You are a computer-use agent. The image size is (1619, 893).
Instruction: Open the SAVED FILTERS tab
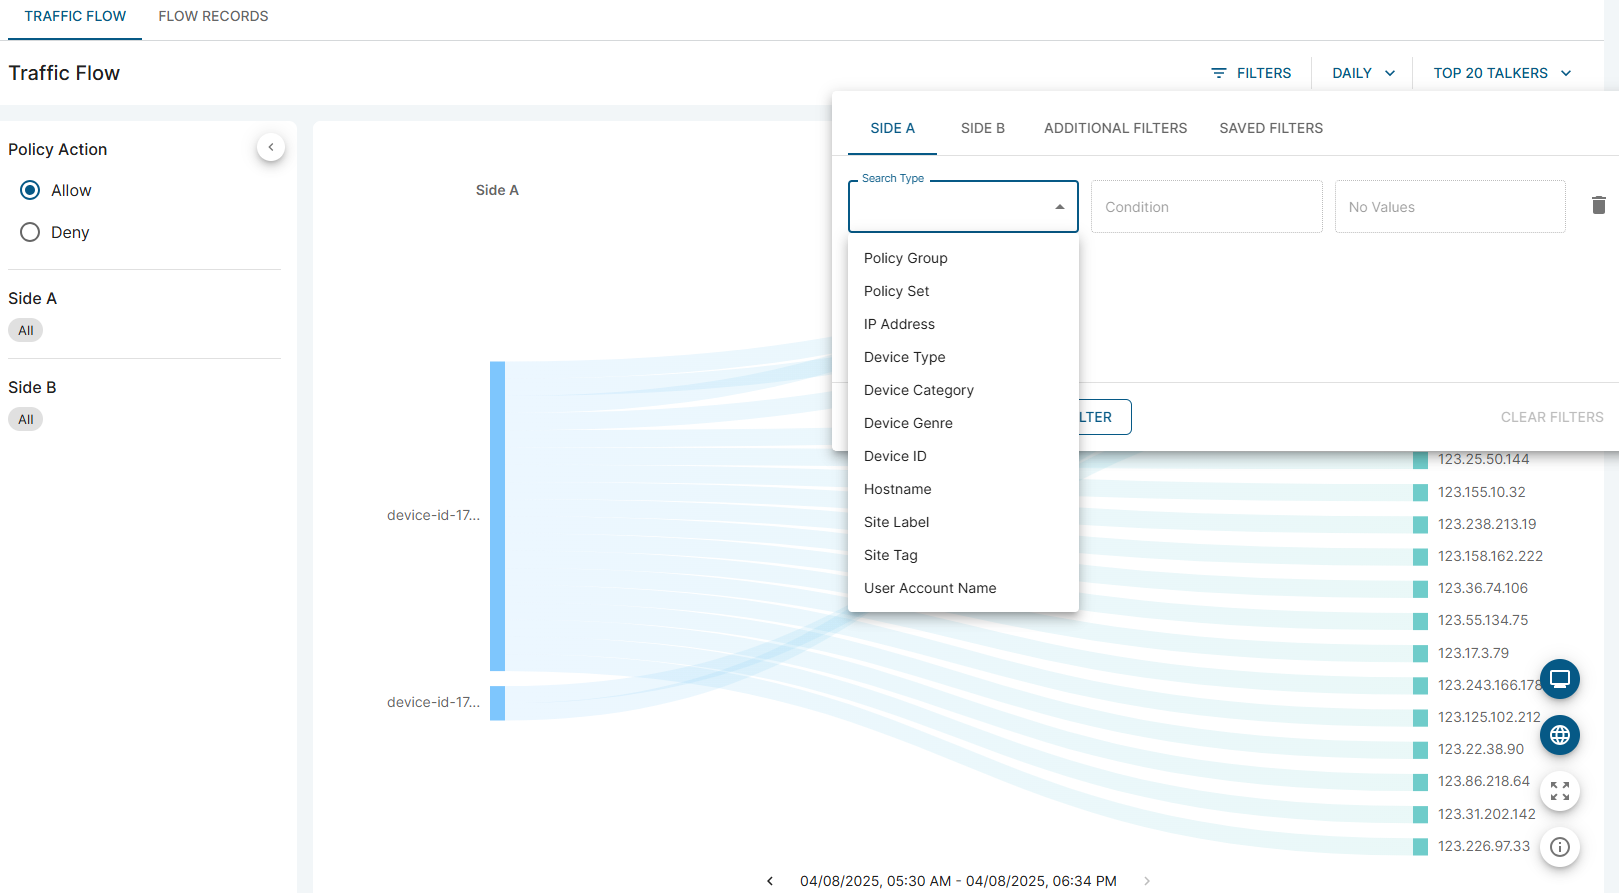point(1271,128)
